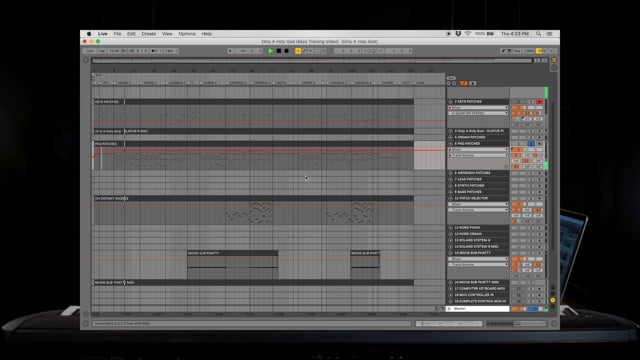
Task: Click the Tap tempo button
Action: (x=102, y=51)
